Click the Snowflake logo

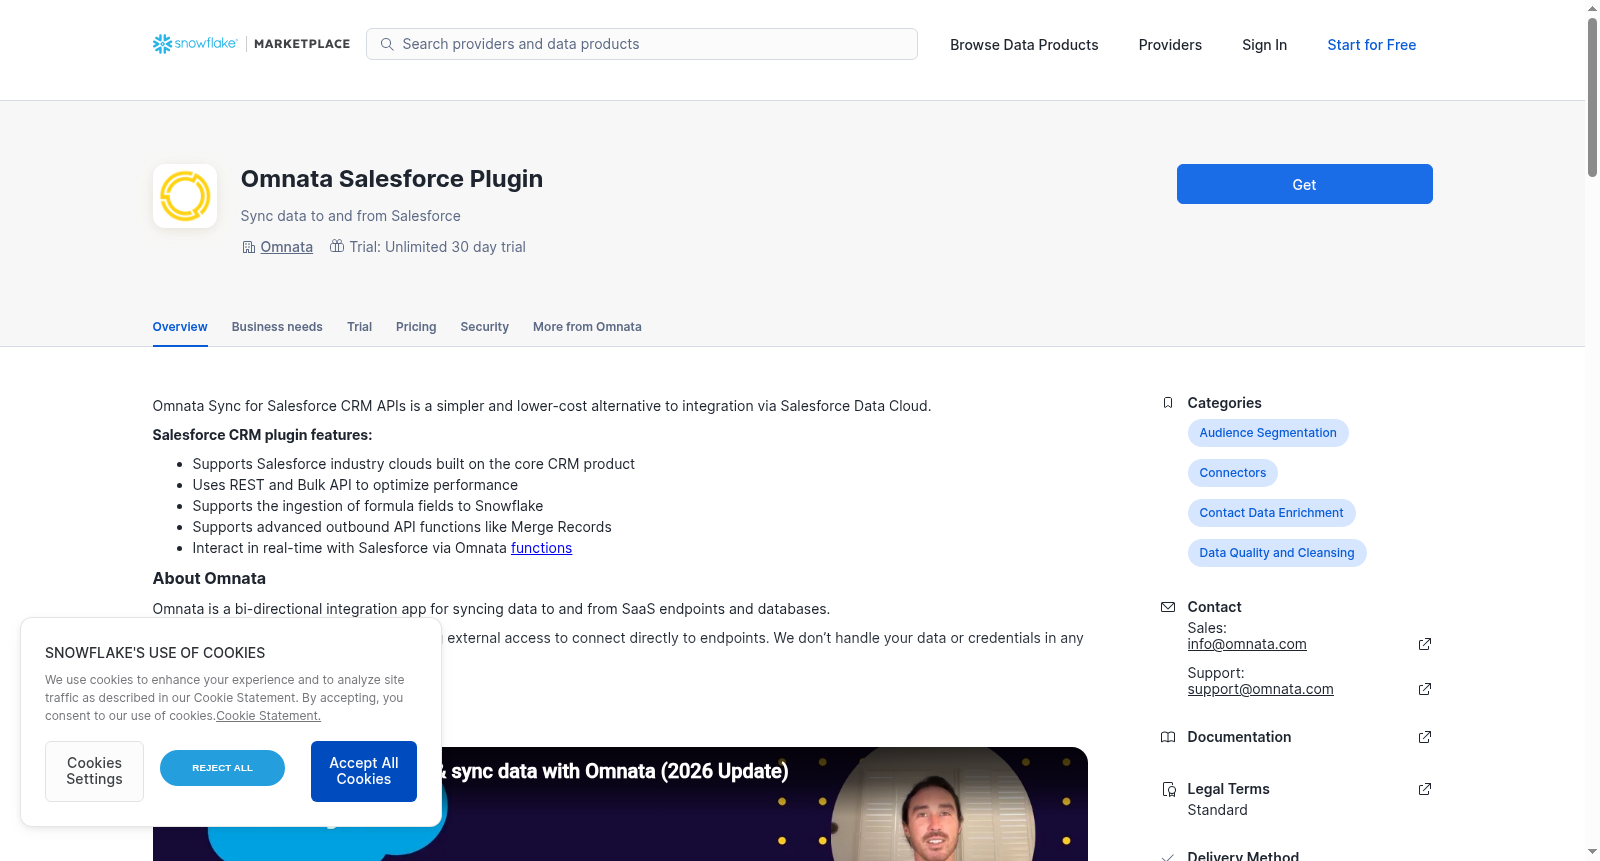(x=195, y=44)
